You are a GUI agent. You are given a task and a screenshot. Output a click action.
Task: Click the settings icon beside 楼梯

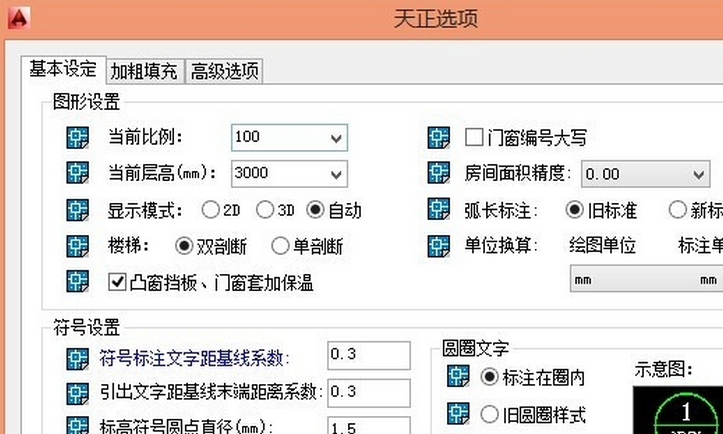tap(77, 246)
